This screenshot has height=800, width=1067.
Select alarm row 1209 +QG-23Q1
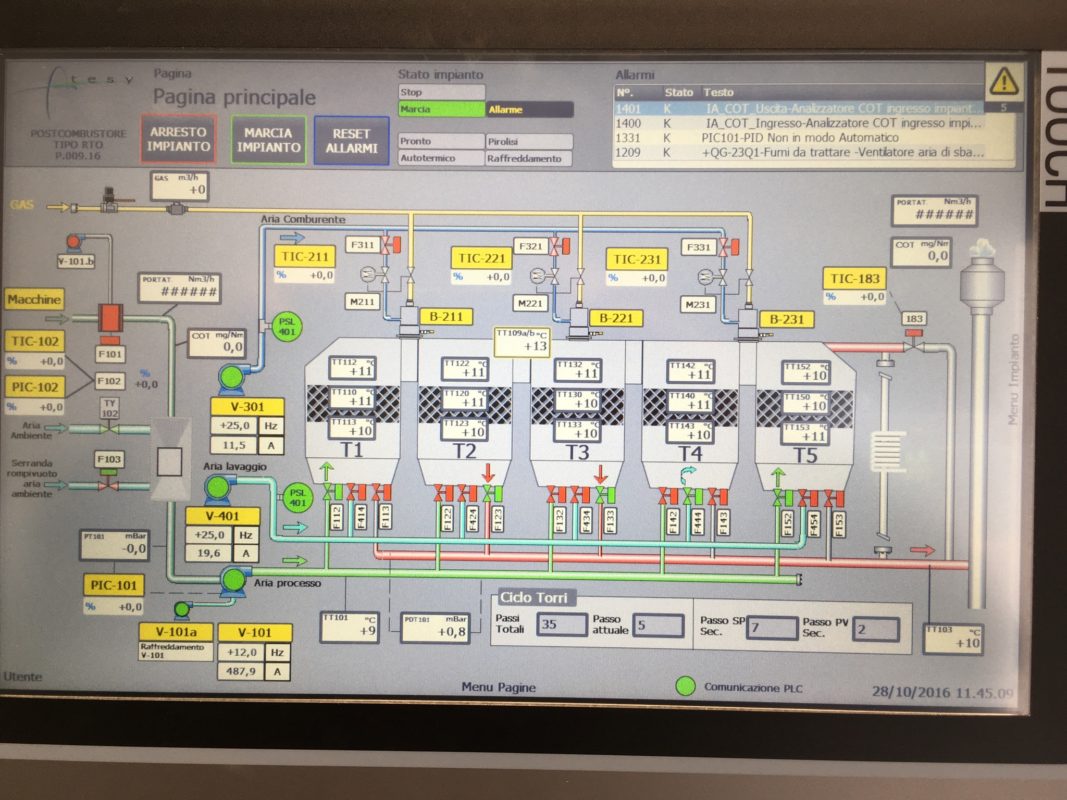[799, 152]
